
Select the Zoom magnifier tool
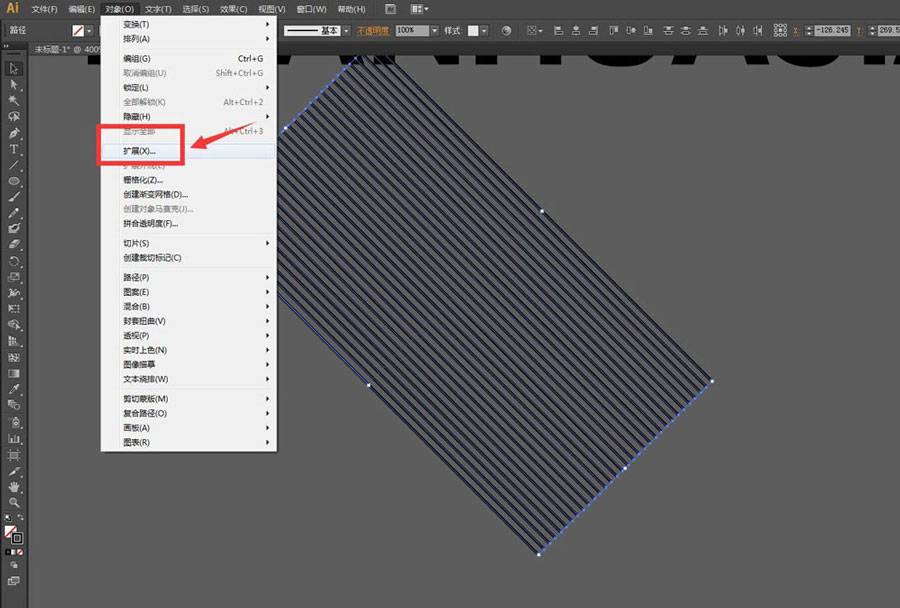pos(14,502)
